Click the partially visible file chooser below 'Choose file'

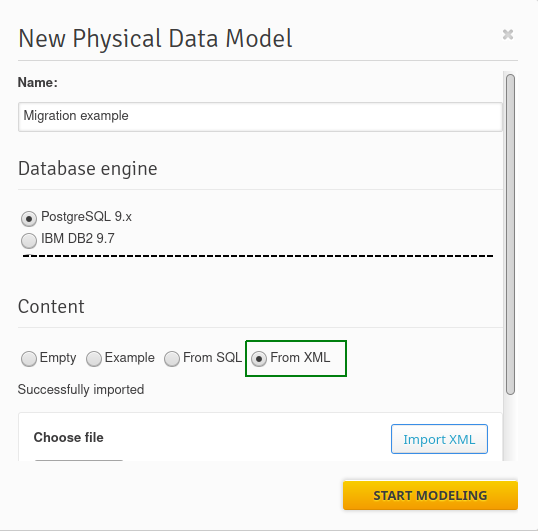pyautogui.click(x=79, y=460)
